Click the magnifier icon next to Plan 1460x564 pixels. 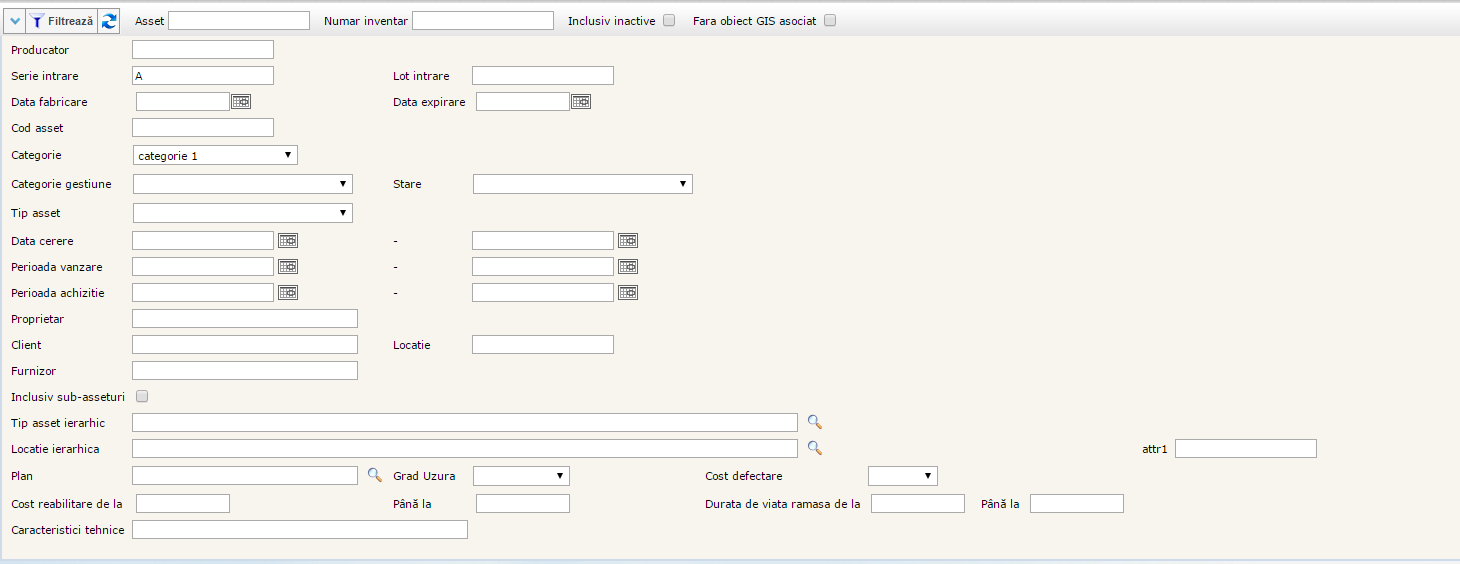coord(375,475)
